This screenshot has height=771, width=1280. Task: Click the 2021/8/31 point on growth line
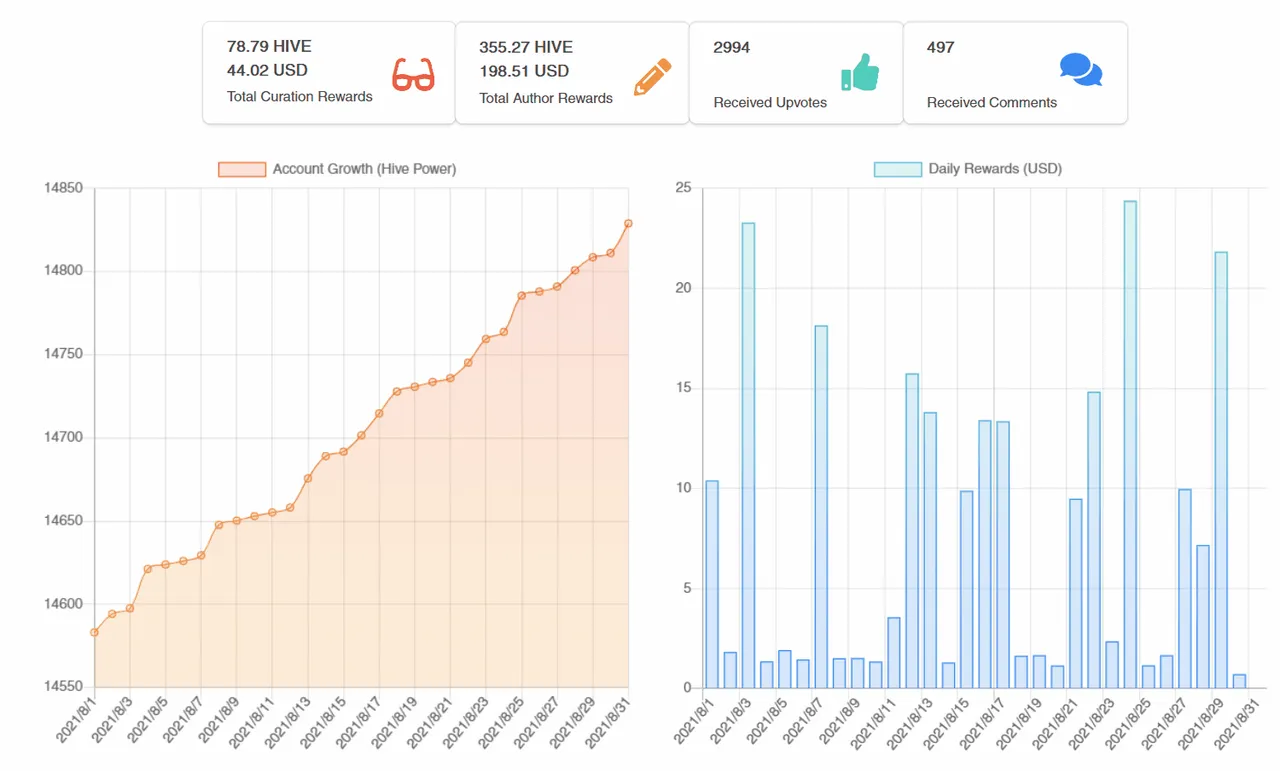coord(628,223)
